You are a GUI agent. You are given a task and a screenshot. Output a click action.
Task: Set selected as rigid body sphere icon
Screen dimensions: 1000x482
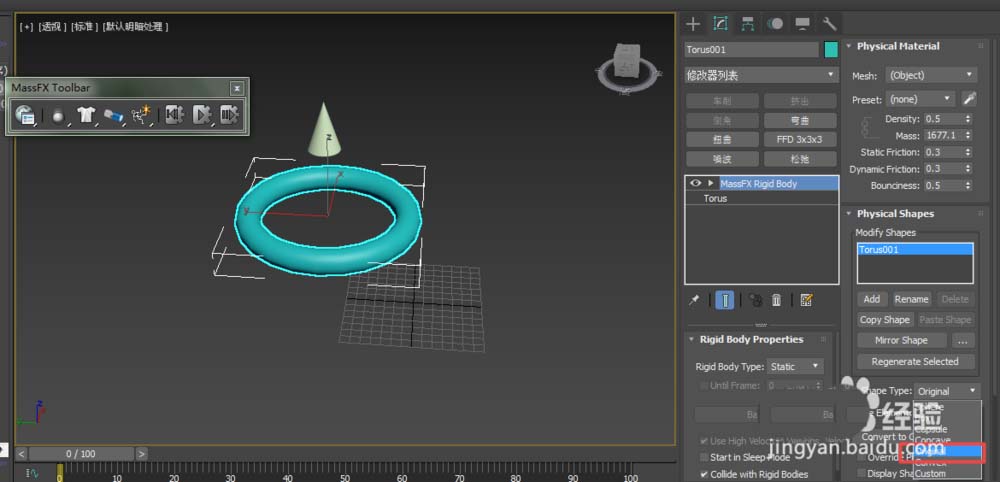coord(59,115)
